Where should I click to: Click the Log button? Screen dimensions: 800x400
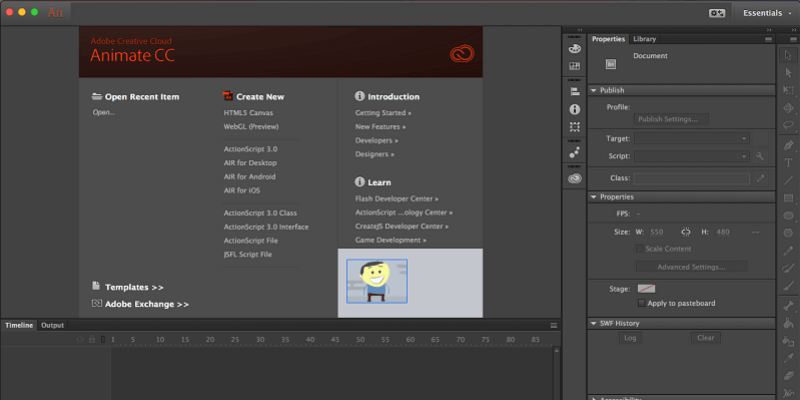[x=630, y=338]
